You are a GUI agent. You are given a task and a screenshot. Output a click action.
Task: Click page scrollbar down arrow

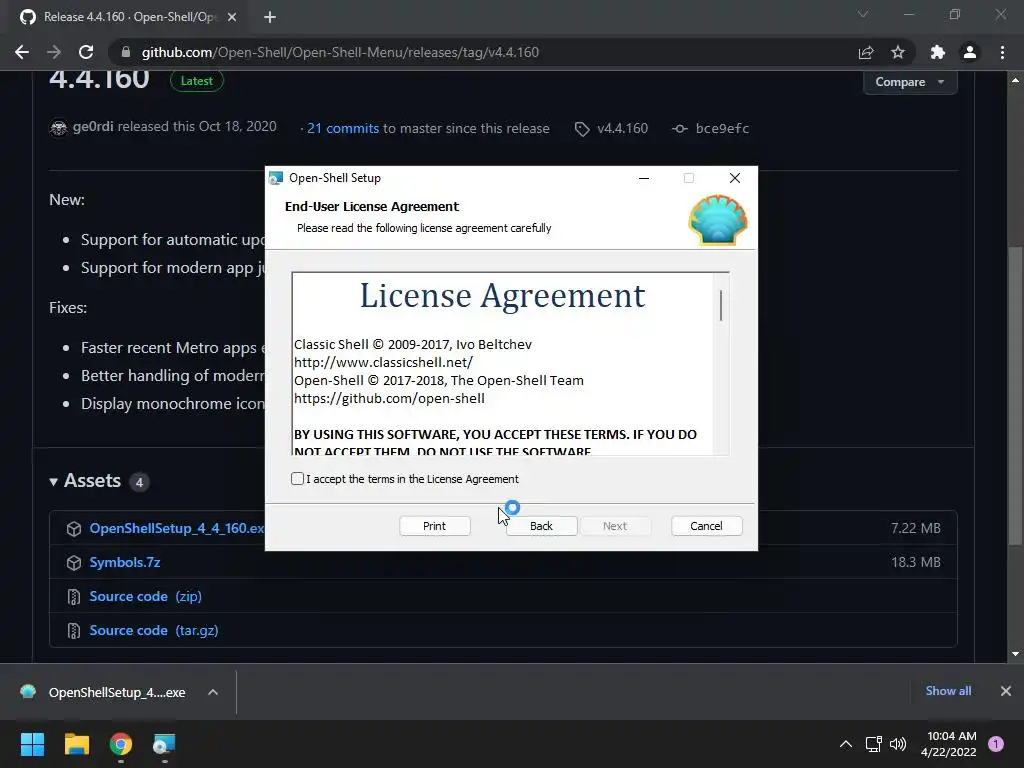1015,654
